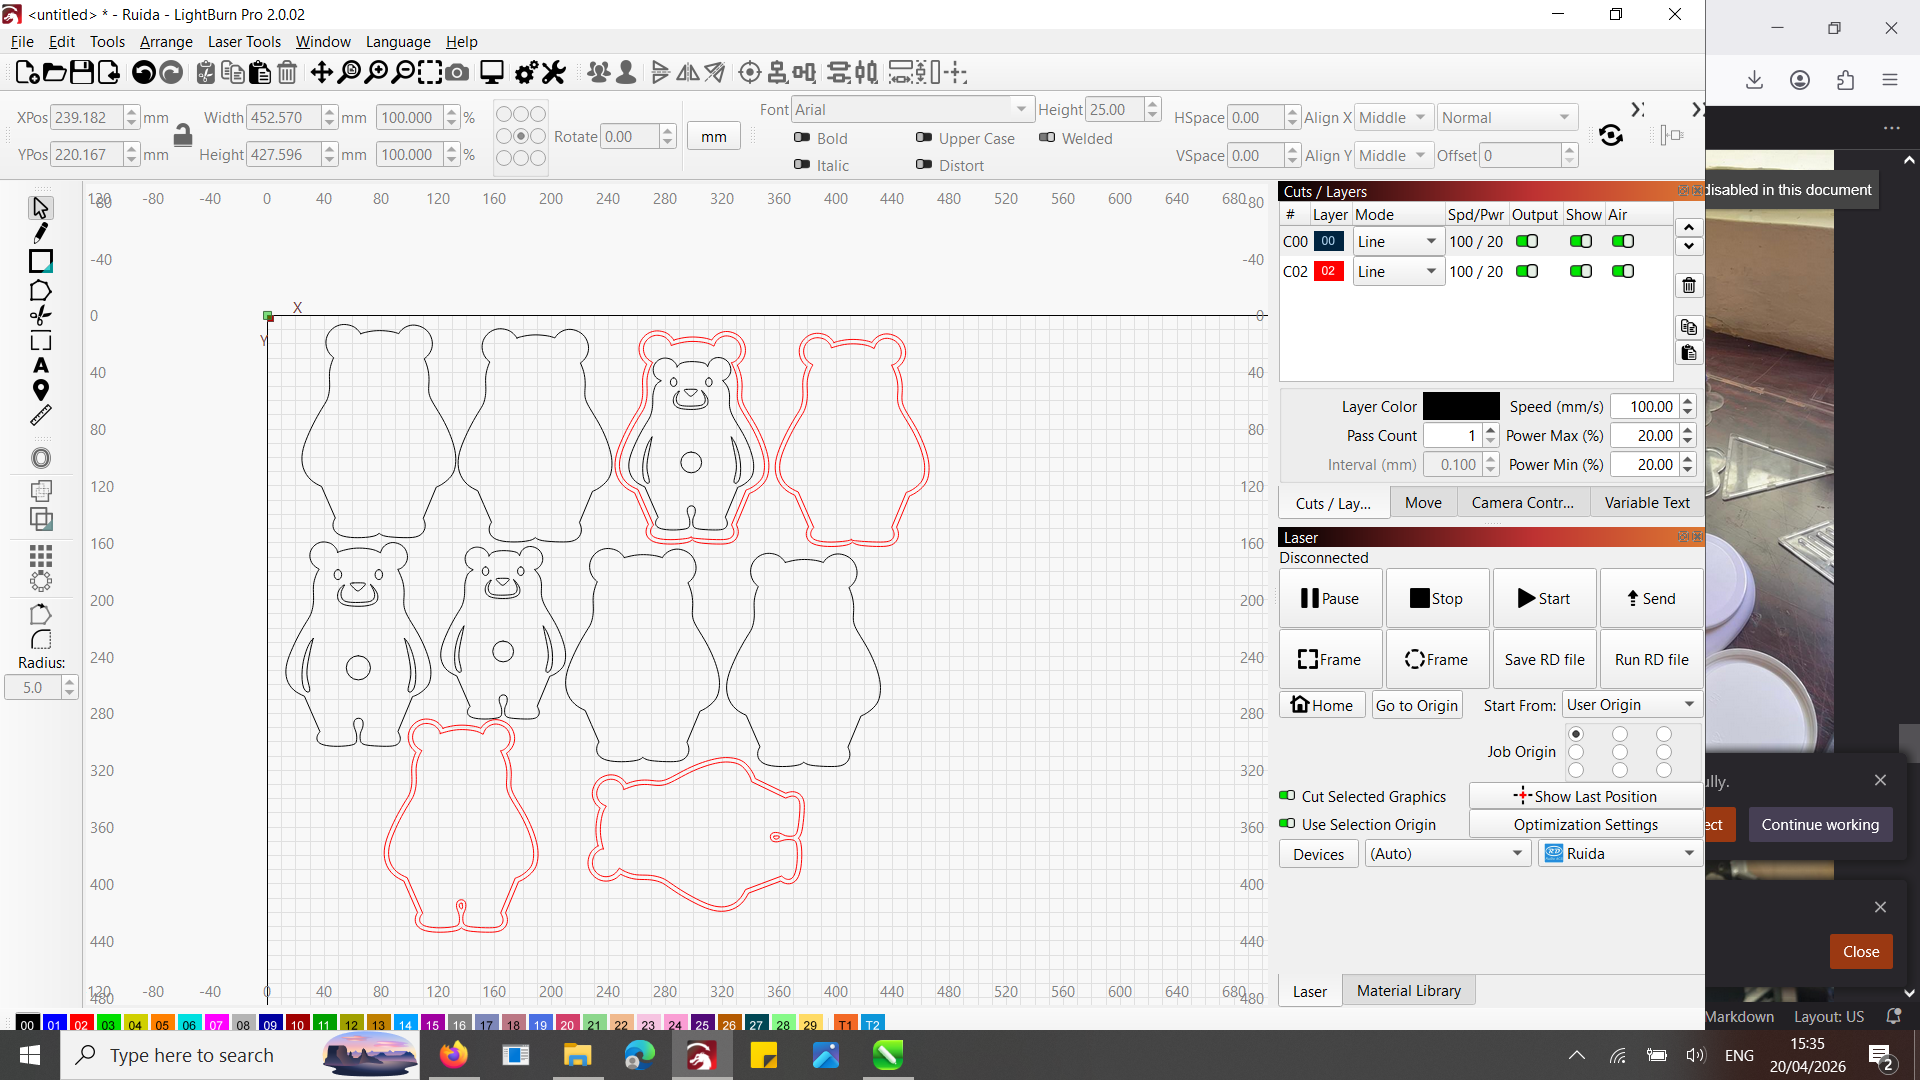Click the Layer Color black swatch

click(1460, 407)
